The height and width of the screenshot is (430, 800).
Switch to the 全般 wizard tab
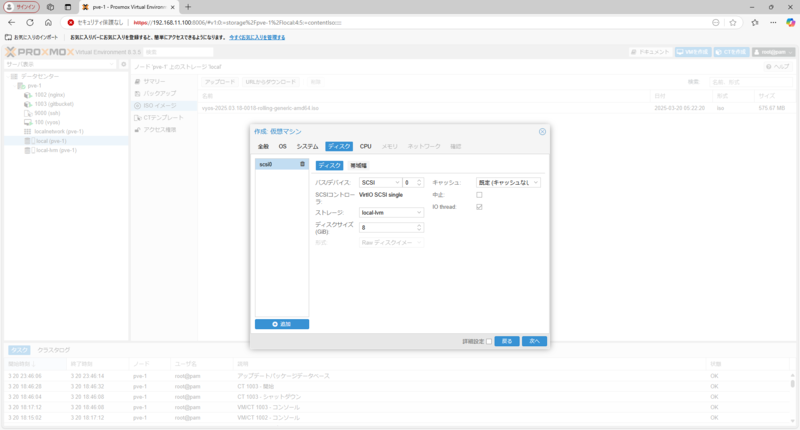263,146
